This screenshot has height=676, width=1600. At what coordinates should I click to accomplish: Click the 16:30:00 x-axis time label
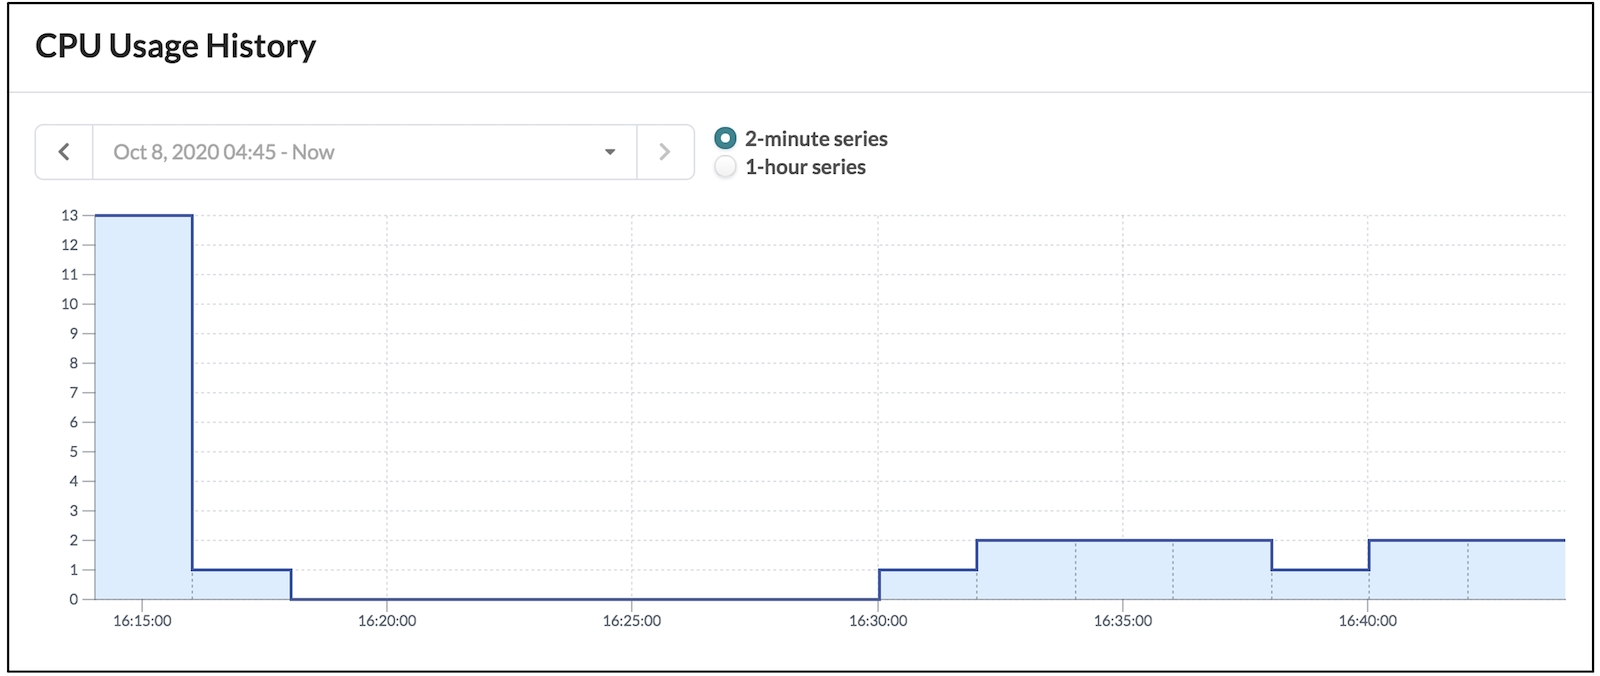click(878, 621)
